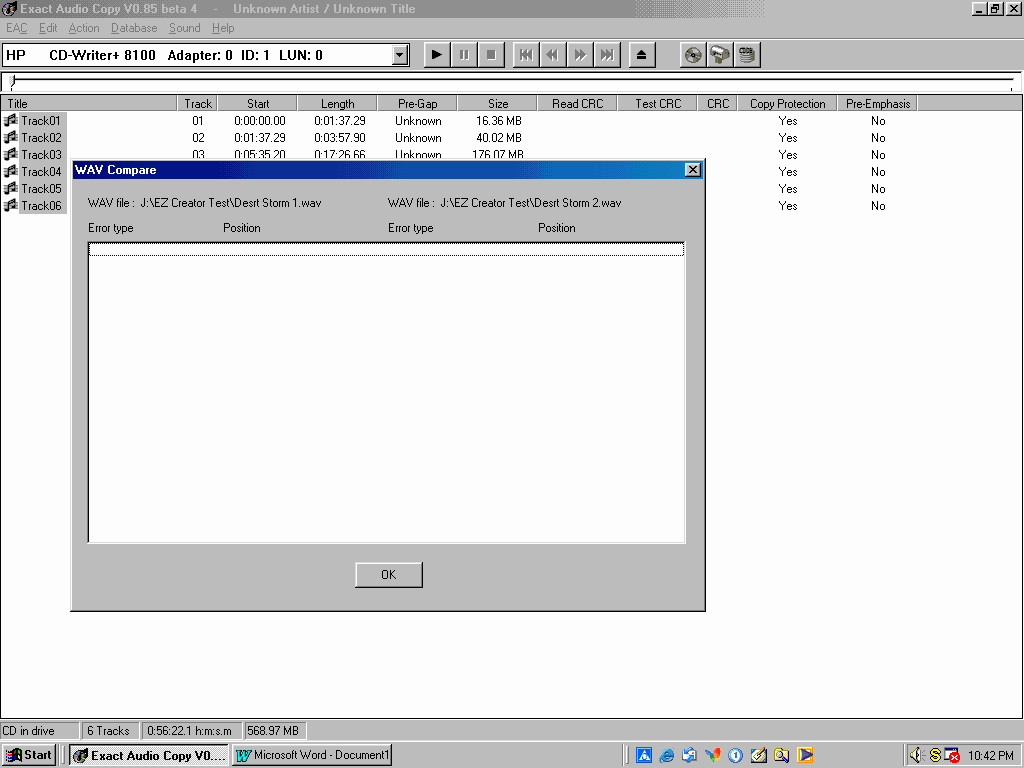This screenshot has width=1024, height=768.
Task: Click 0:03:57.90 length value
Action: pos(340,138)
